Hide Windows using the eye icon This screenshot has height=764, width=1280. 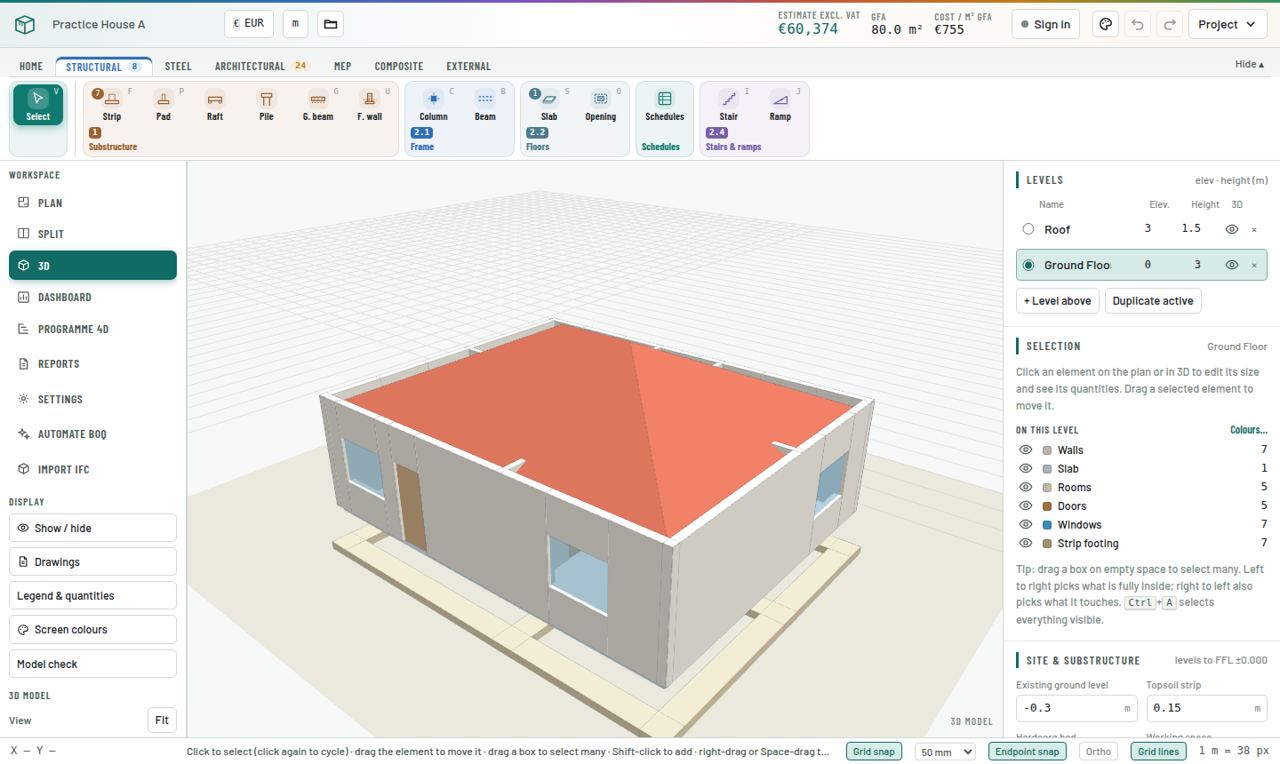tap(1025, 524)
